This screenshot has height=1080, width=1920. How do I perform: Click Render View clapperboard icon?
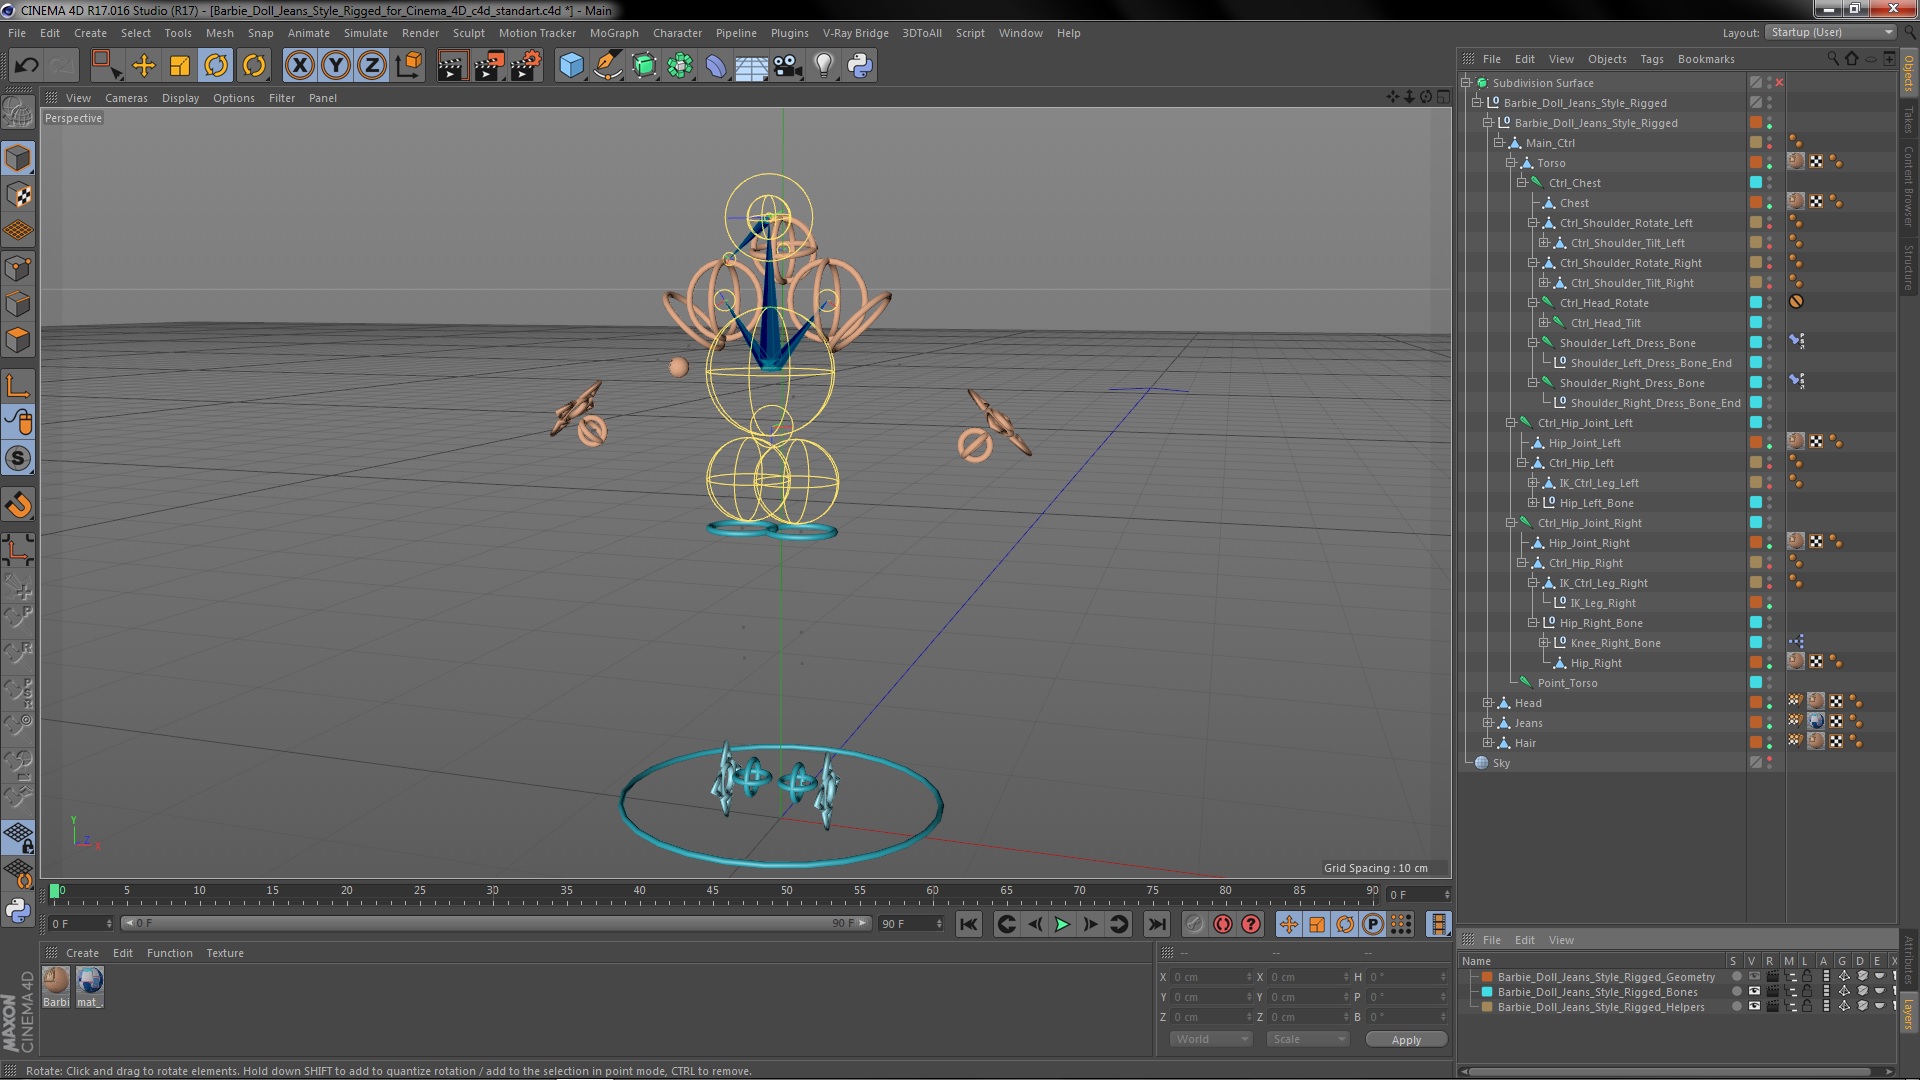click(x=451, y=66)
